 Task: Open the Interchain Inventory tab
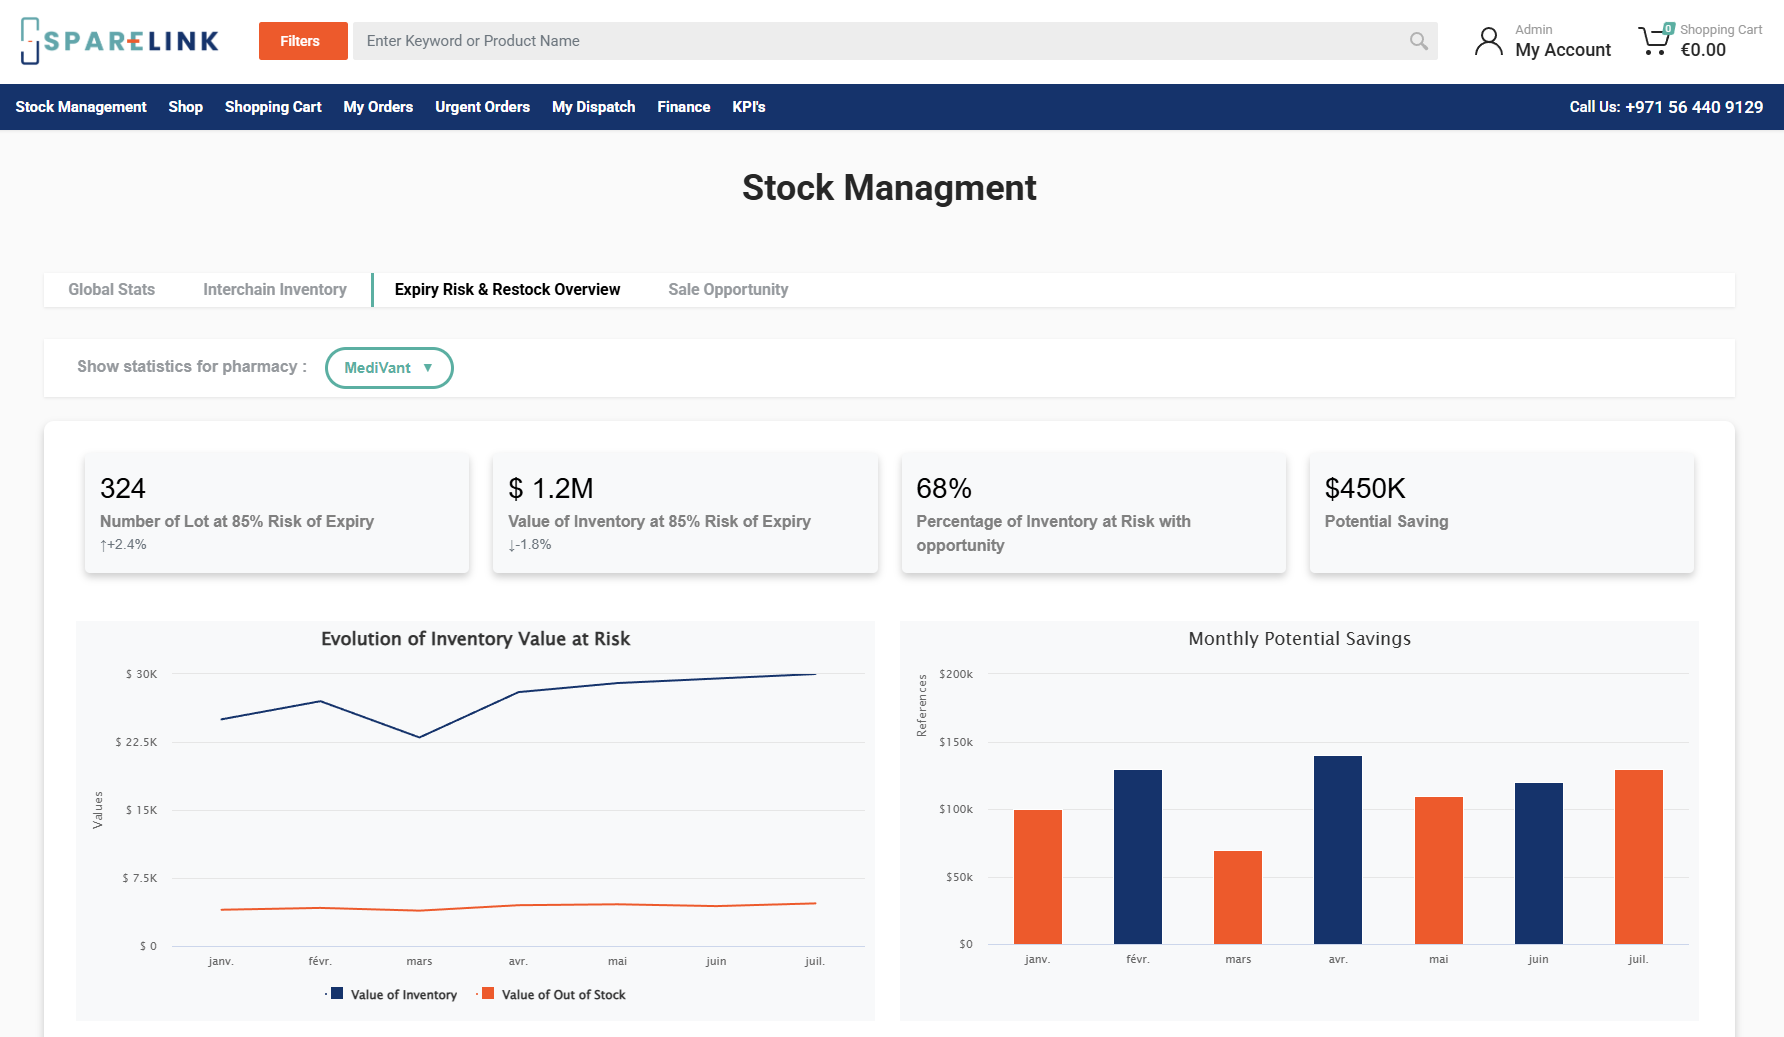pos(274,290)
